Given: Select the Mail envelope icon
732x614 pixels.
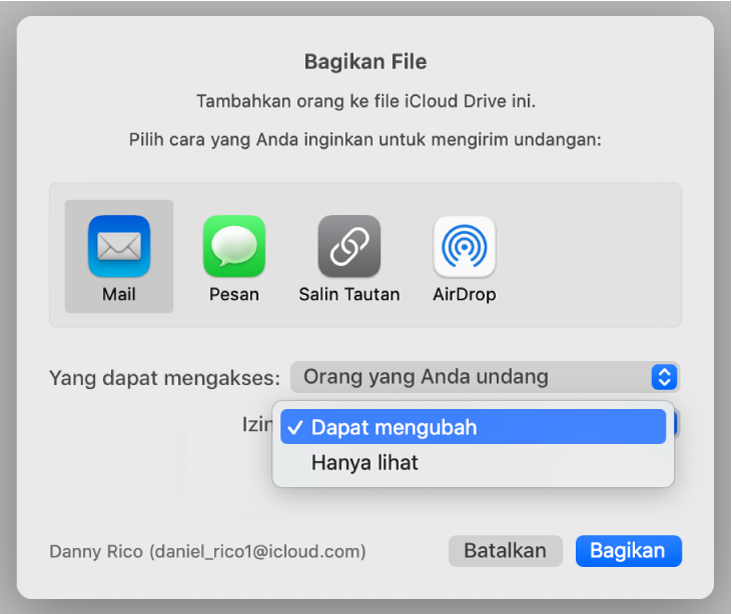Looking at the screenshot, I should tap(119, 246).
